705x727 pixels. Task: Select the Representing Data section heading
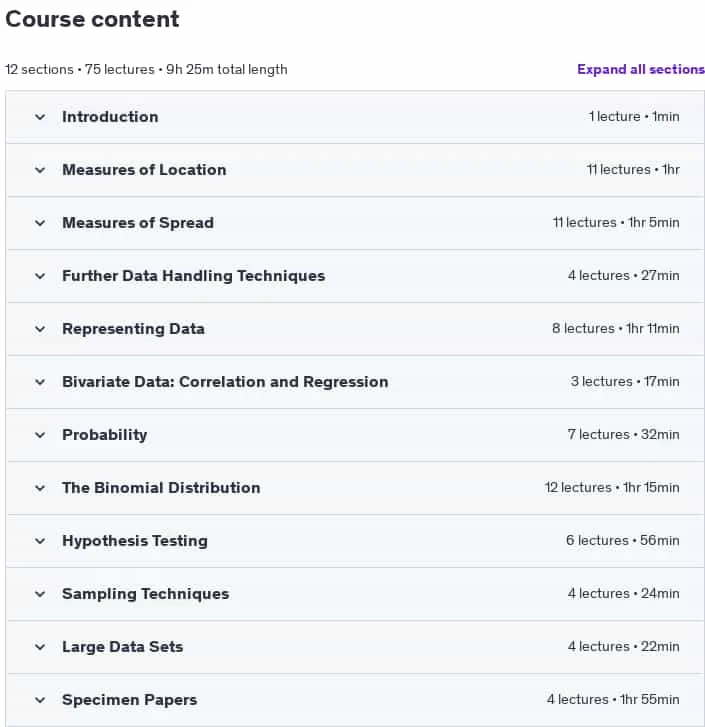point(133,329)
